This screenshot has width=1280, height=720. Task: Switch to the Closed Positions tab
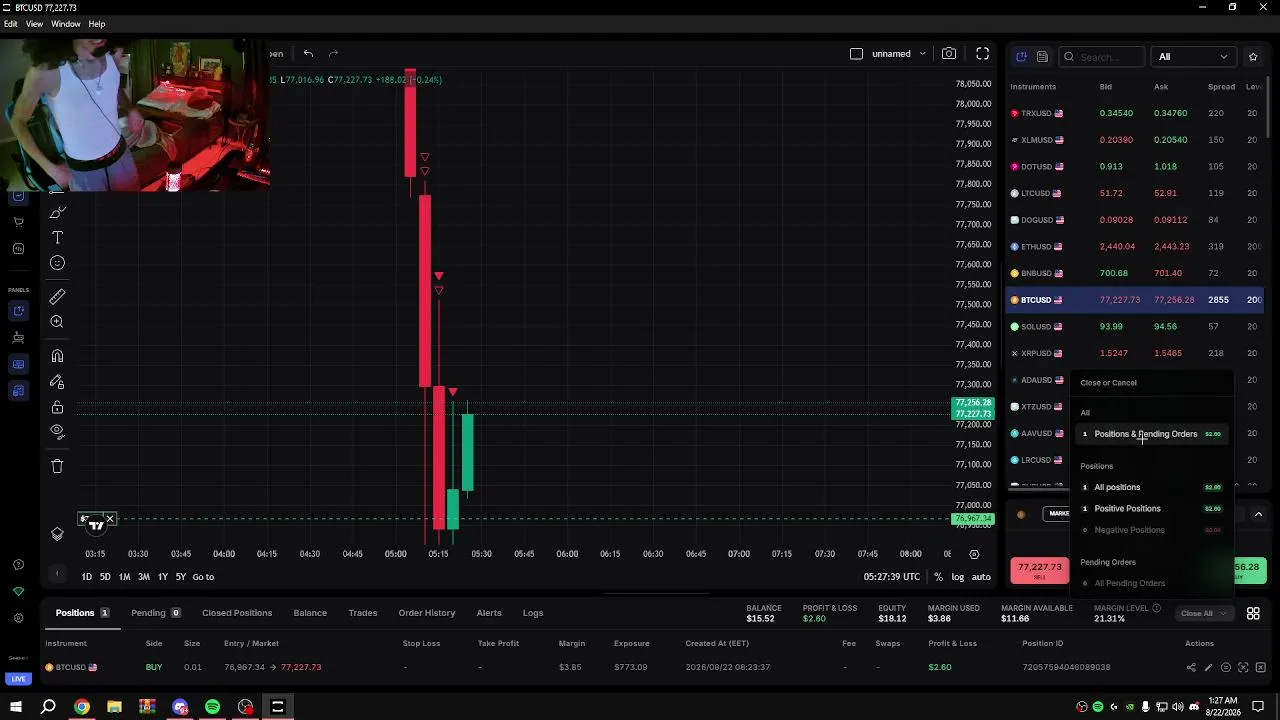(x=237, y=613)
